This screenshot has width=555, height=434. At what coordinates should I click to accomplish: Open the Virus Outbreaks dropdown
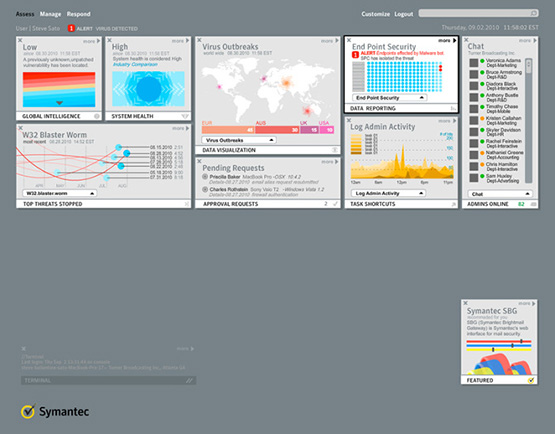point(239,140)
